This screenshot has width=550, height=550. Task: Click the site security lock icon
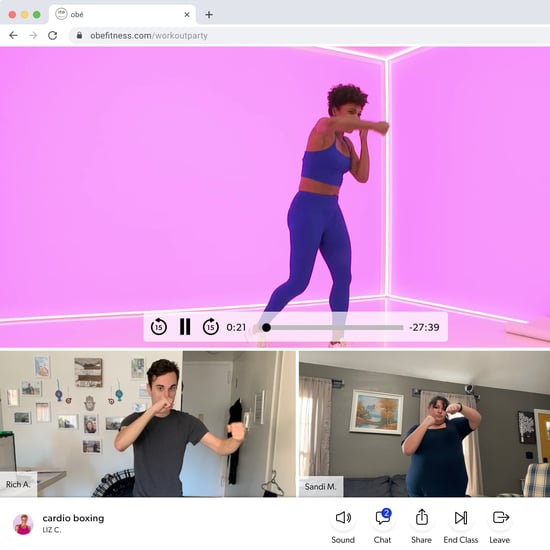80,35
